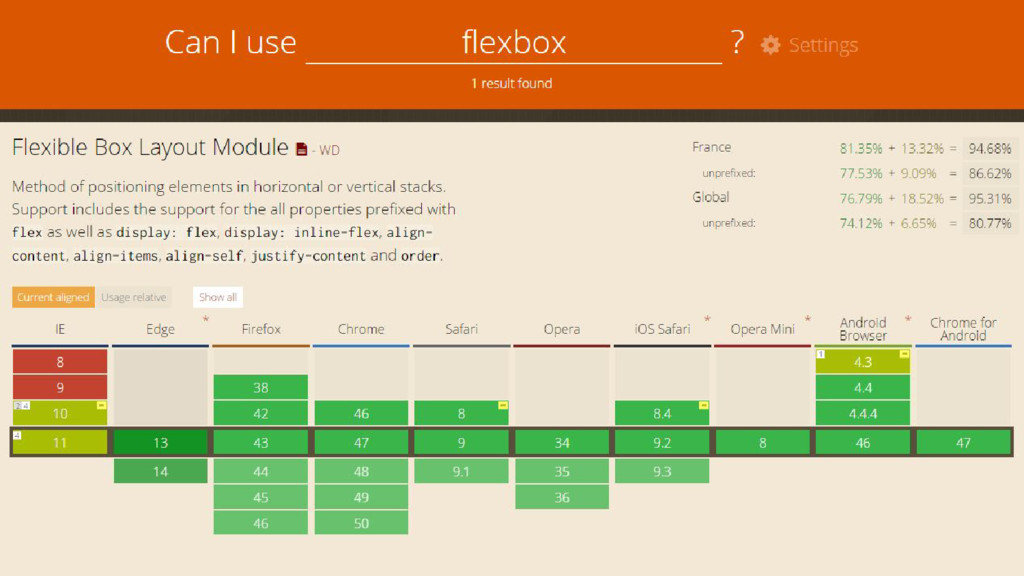Click the Chrome for Android 47 cell
The height and width of the screenshot is (576, 1024).
click(963, 442)
